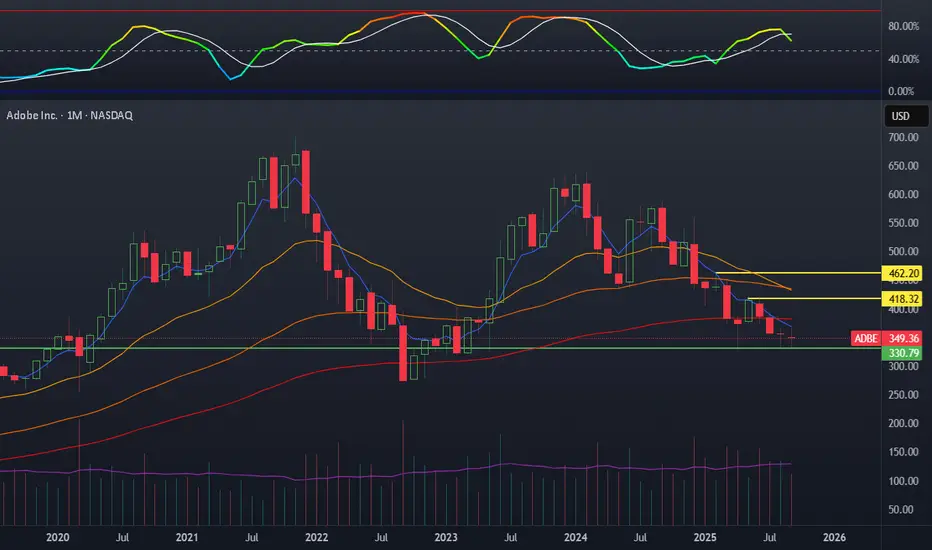Click the 2025 time axis label
The image size is (932, 550).
[x=705, y=538]
